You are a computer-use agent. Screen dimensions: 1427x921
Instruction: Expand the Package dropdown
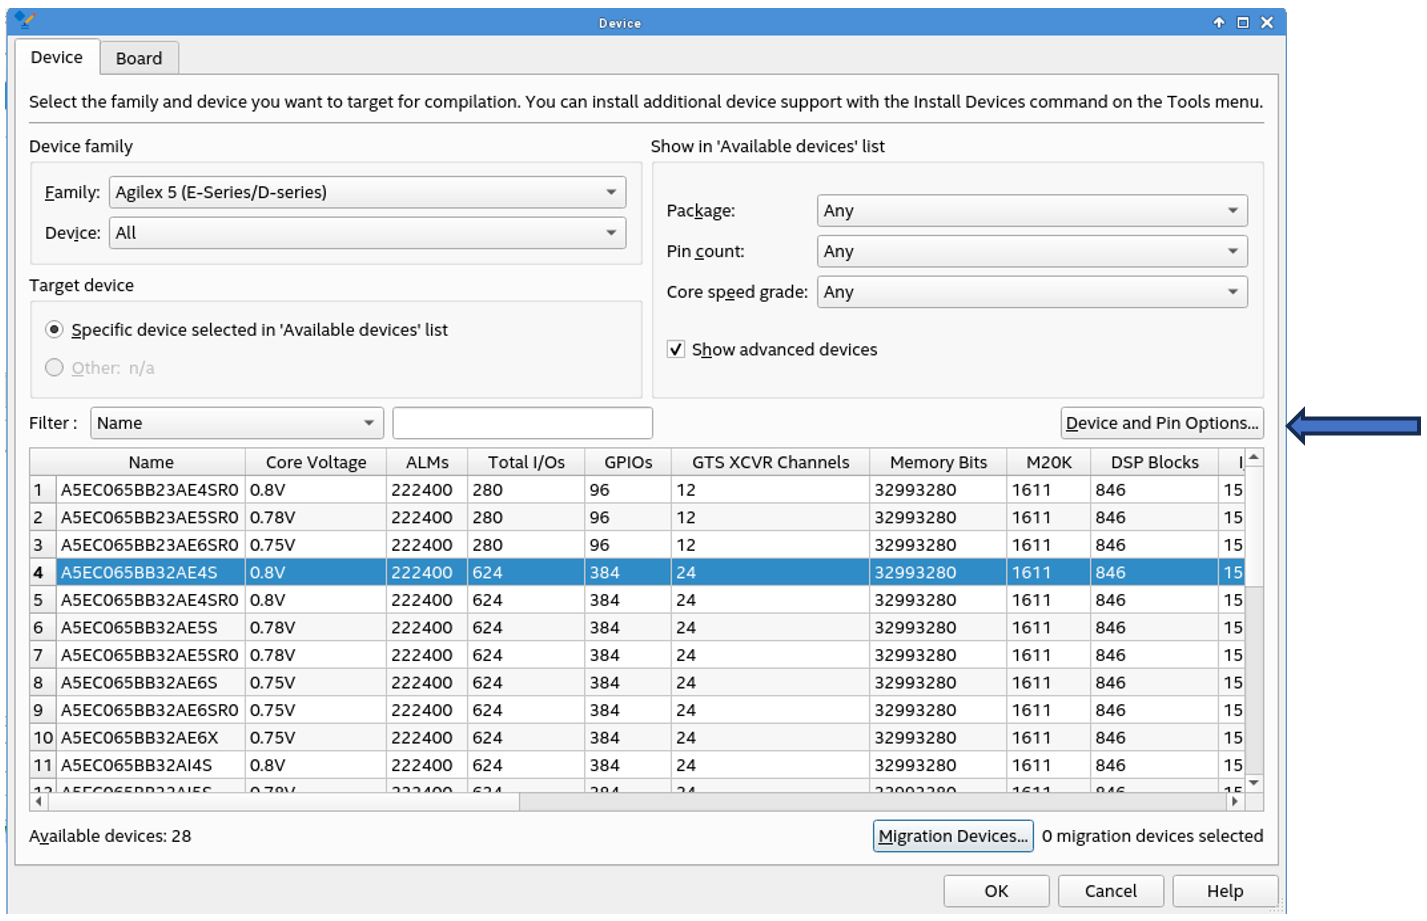click(x=1031, y=211)
